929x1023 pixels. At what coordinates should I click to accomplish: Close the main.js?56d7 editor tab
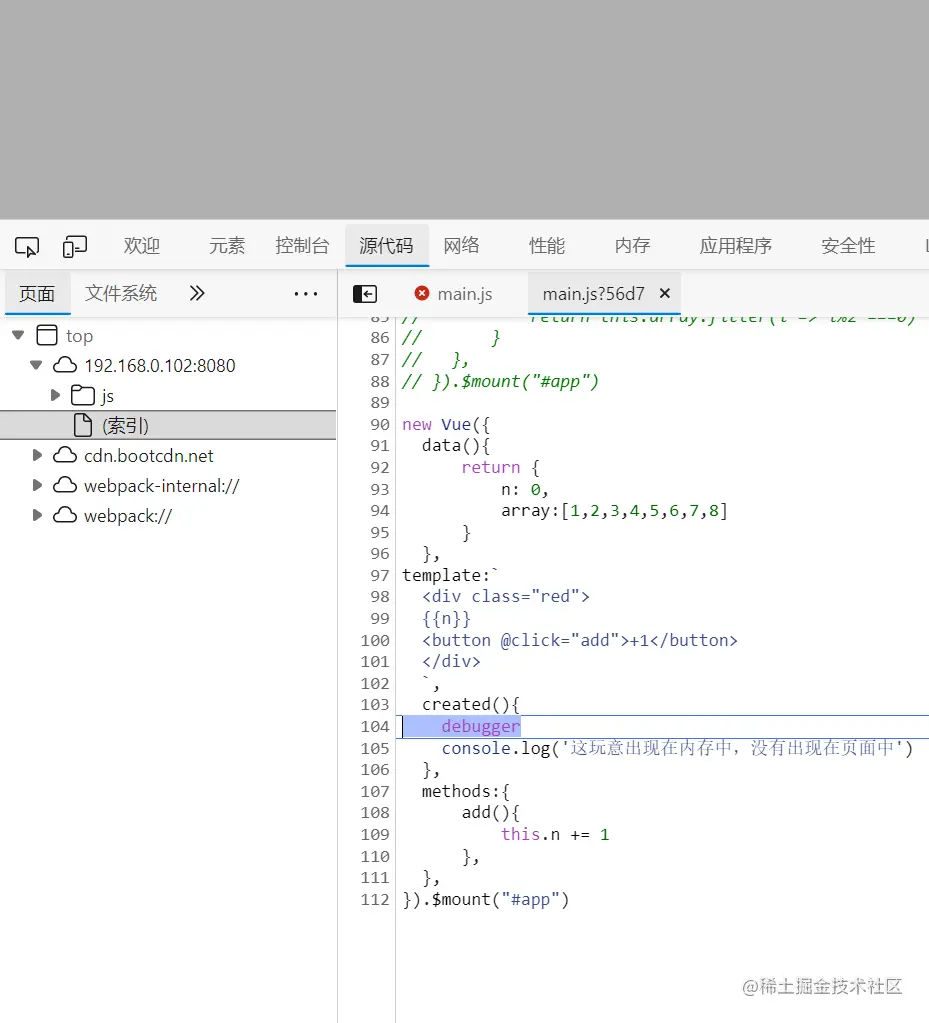pos(664,293)
